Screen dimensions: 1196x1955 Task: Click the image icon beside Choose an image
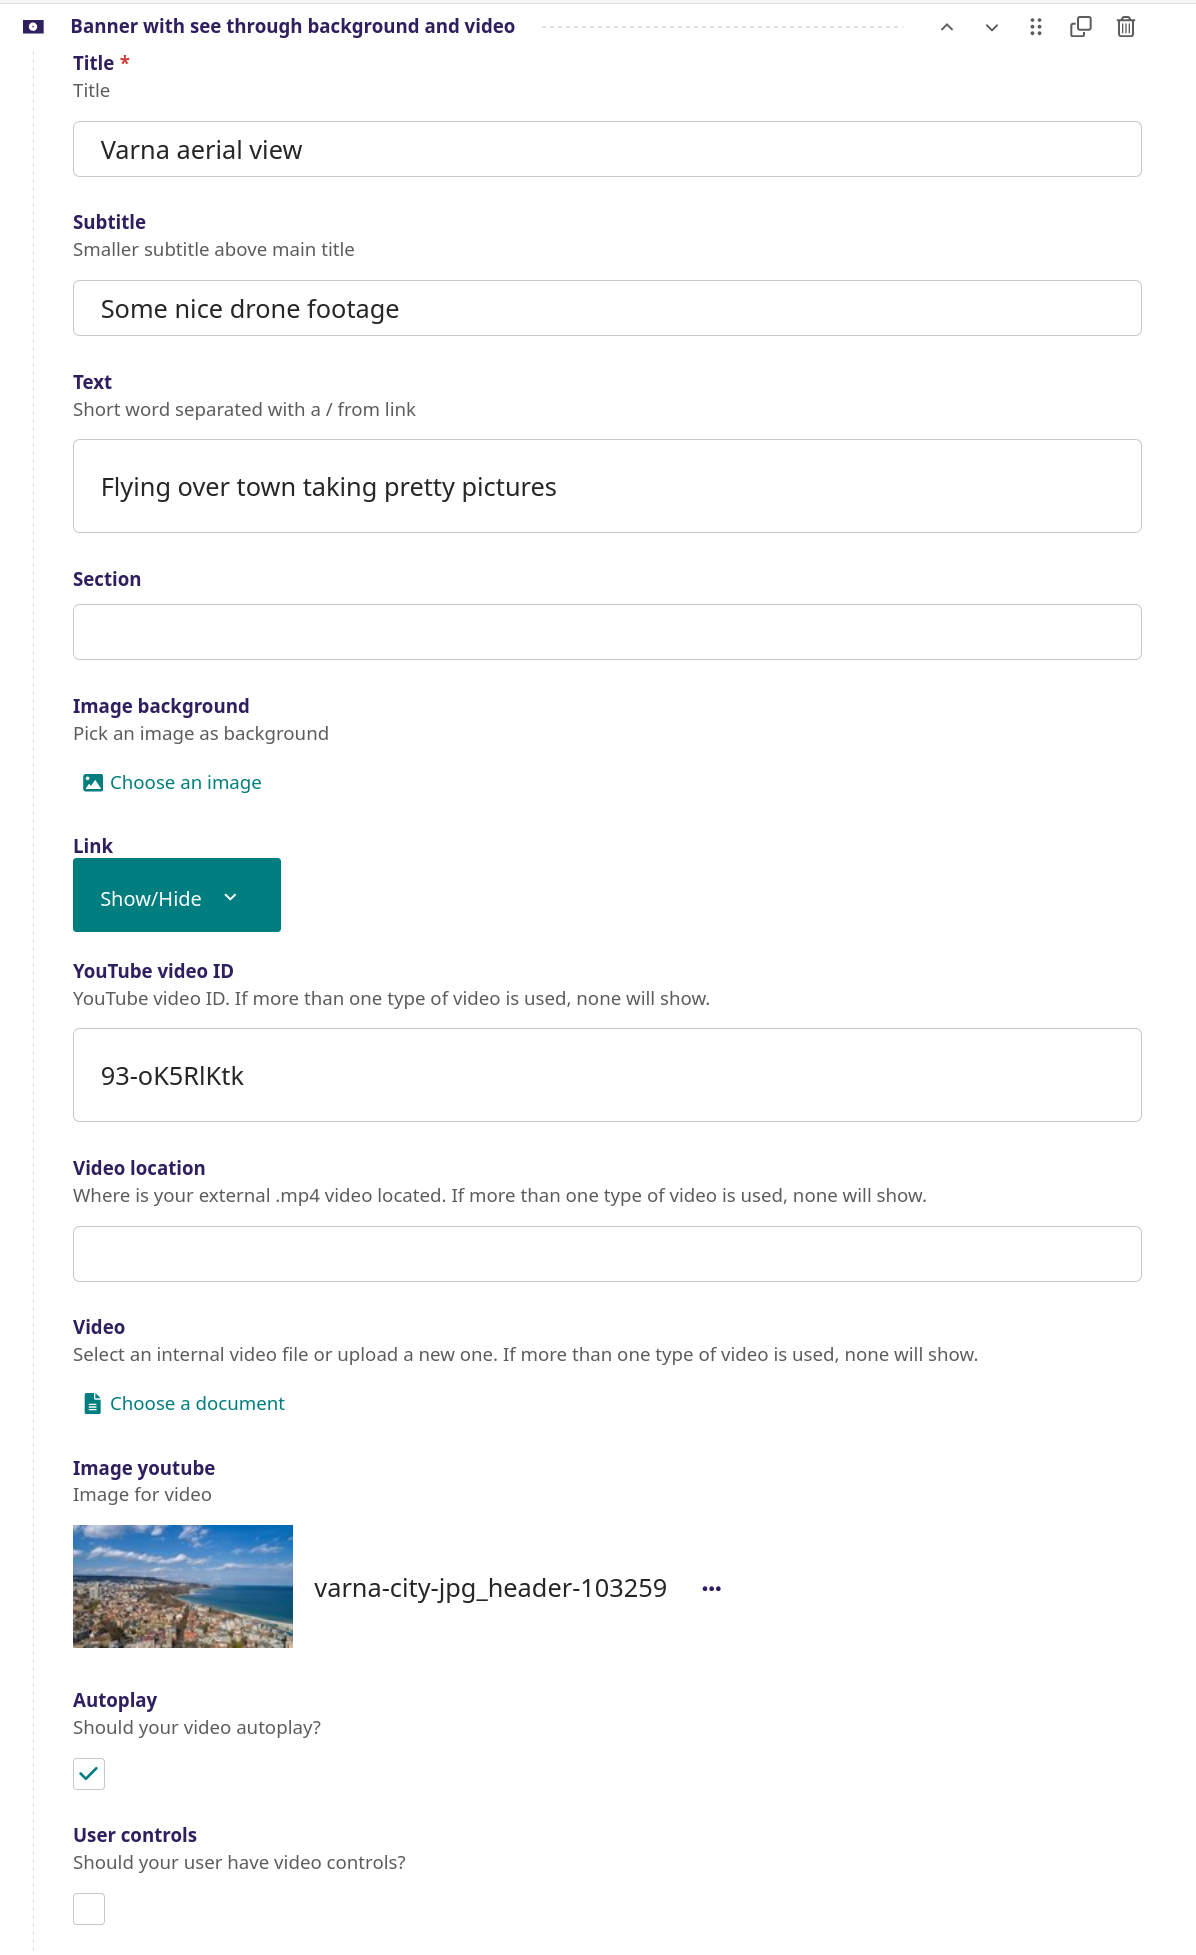click(x=93, y=783)
